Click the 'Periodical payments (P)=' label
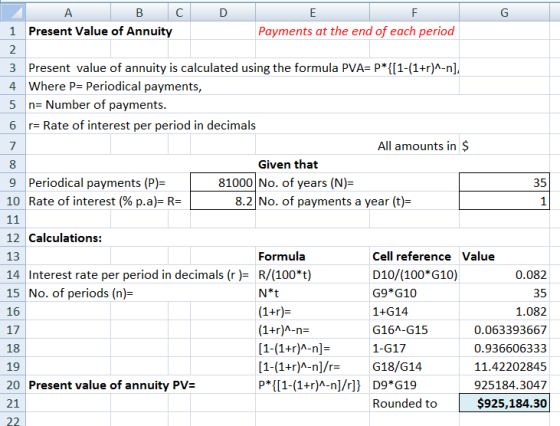This screenshot has width=560, height=426. click(97, 182)
